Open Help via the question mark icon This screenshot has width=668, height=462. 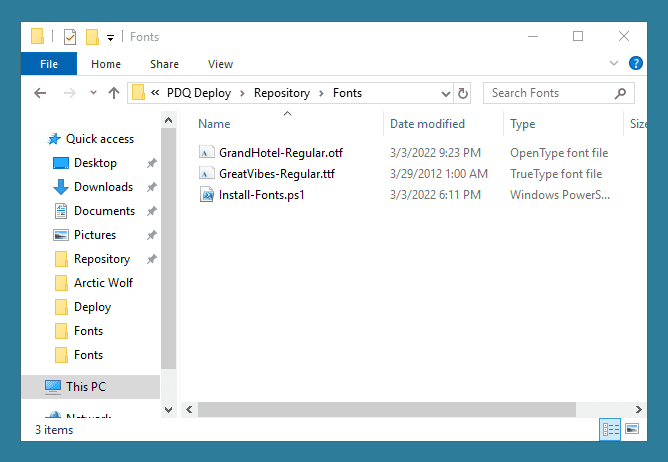(x=636, y=63)
